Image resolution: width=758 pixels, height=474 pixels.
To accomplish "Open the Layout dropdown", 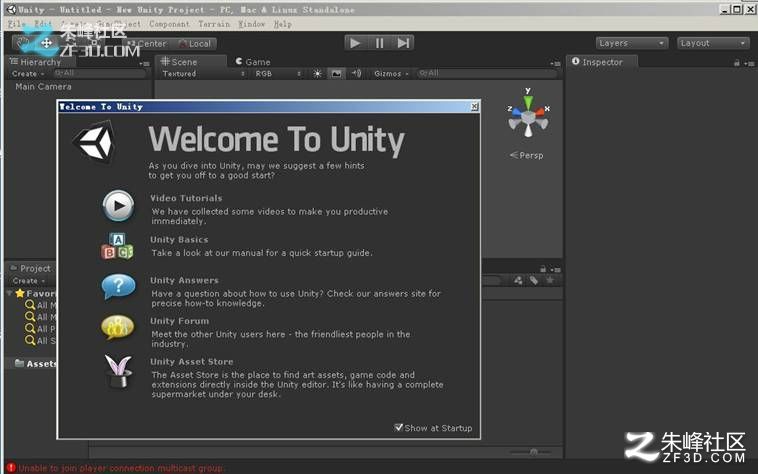I will click(x=713, y=43).
